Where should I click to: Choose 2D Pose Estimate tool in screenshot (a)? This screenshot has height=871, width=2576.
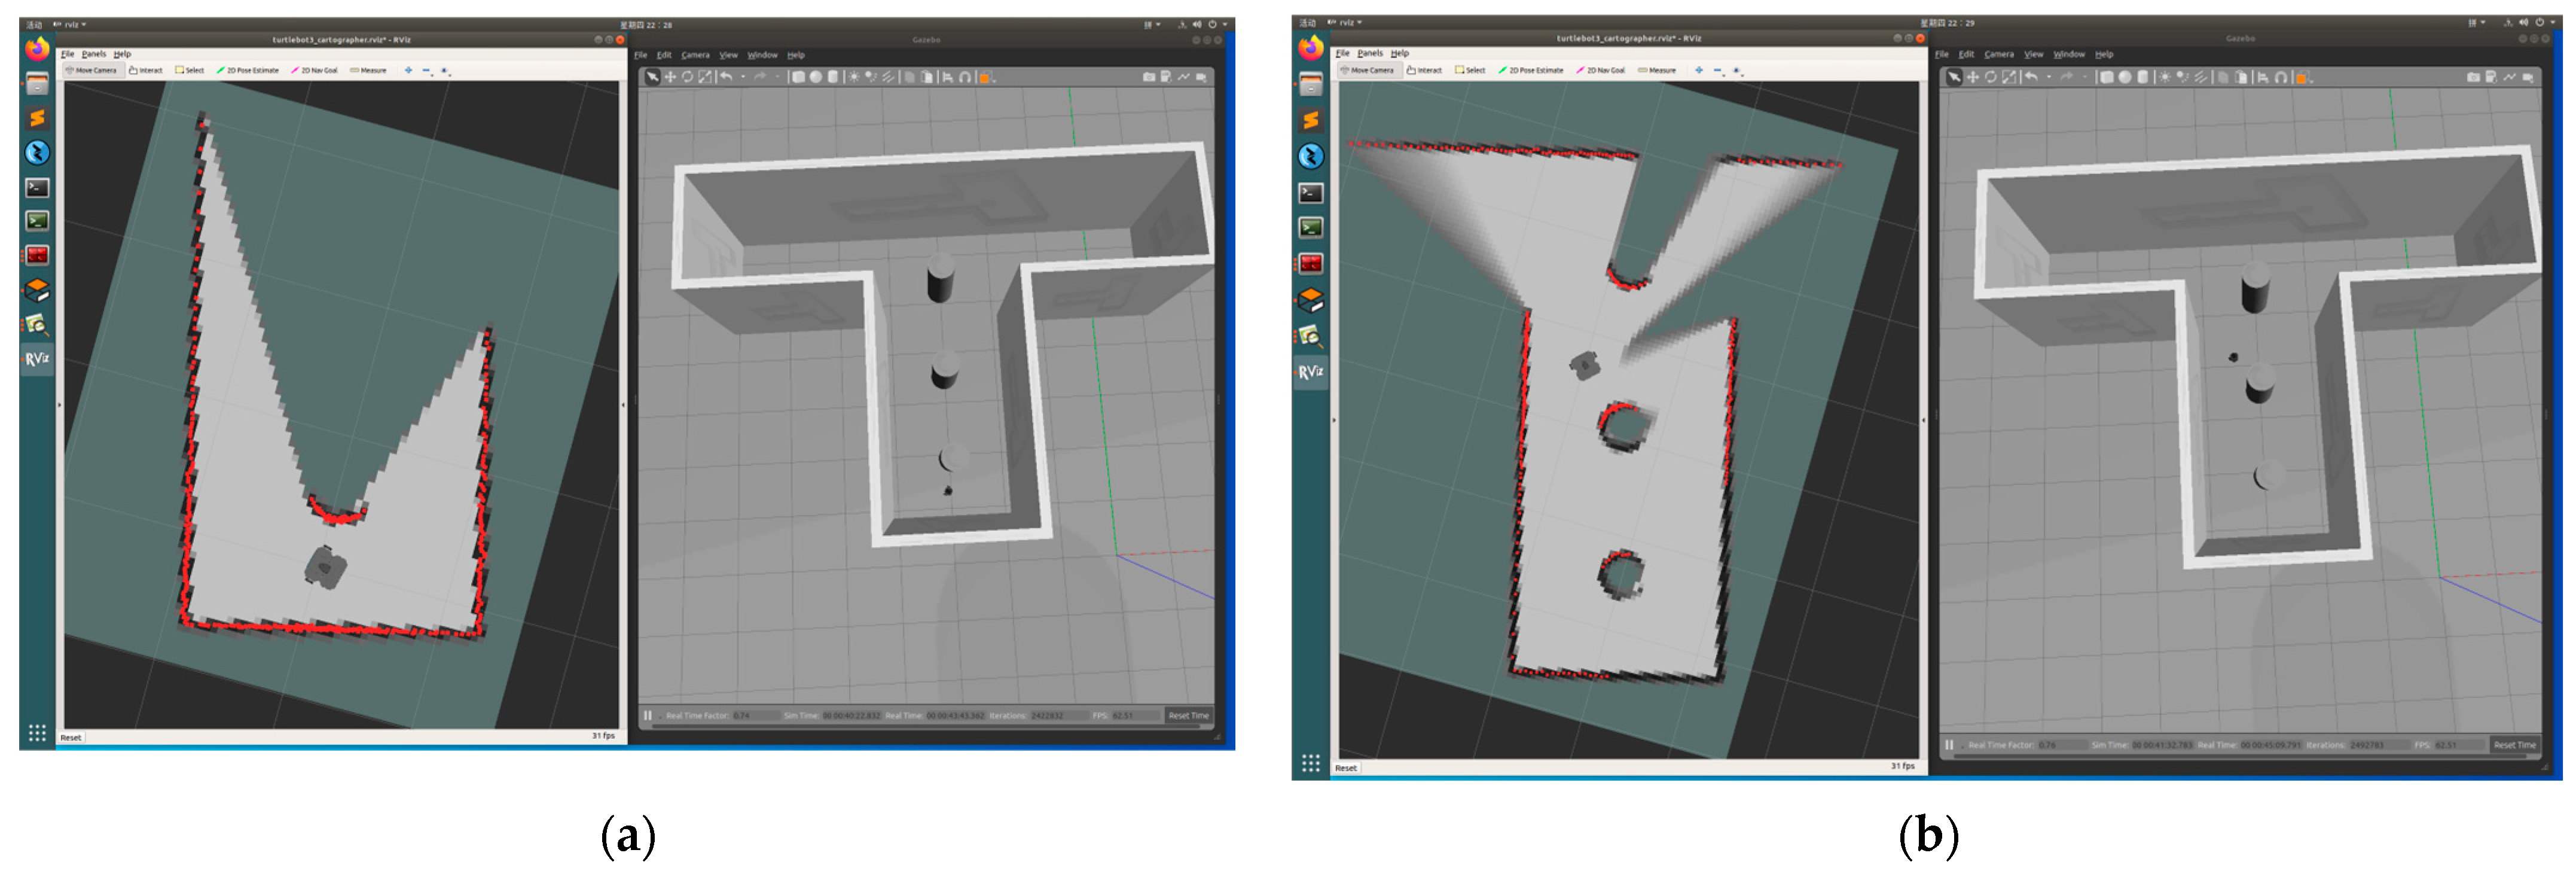pyautogui.click(x=247, y=70)
